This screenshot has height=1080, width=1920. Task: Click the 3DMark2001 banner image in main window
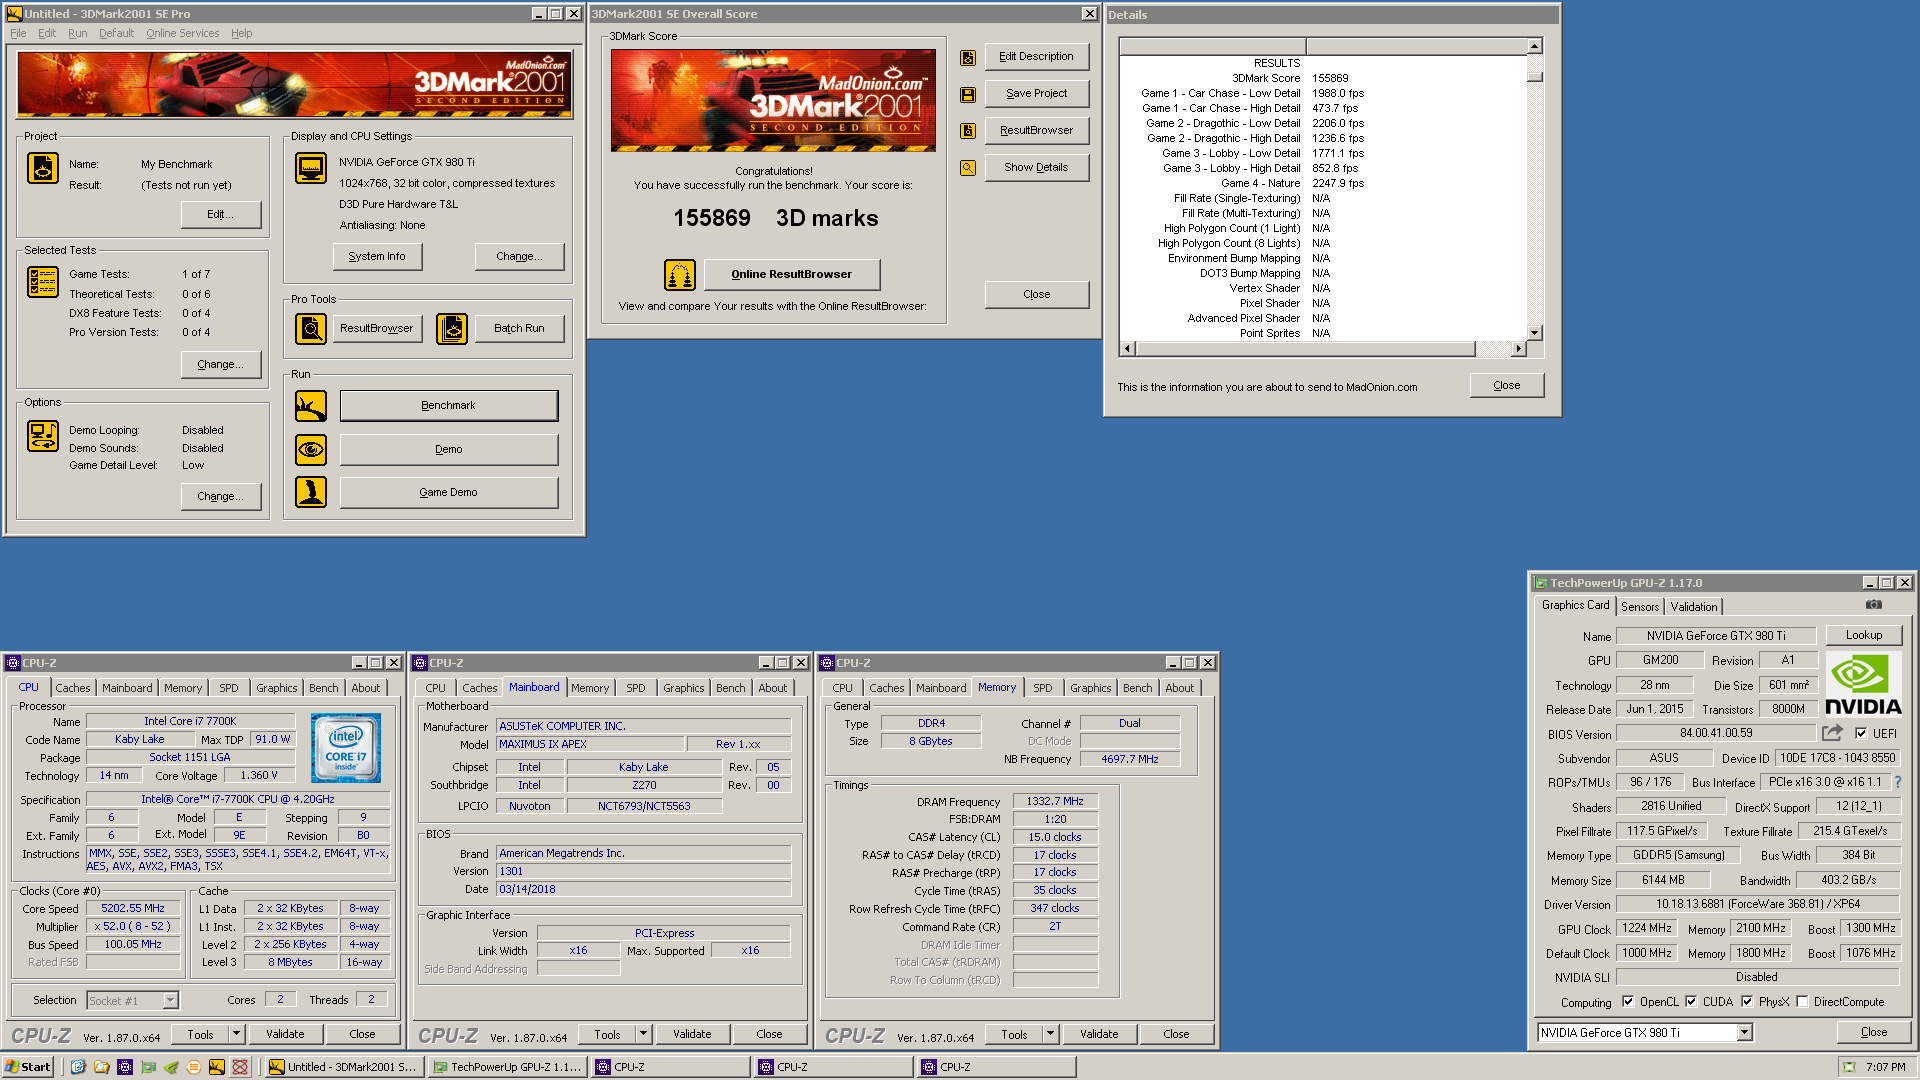click(x=295, y=85)
